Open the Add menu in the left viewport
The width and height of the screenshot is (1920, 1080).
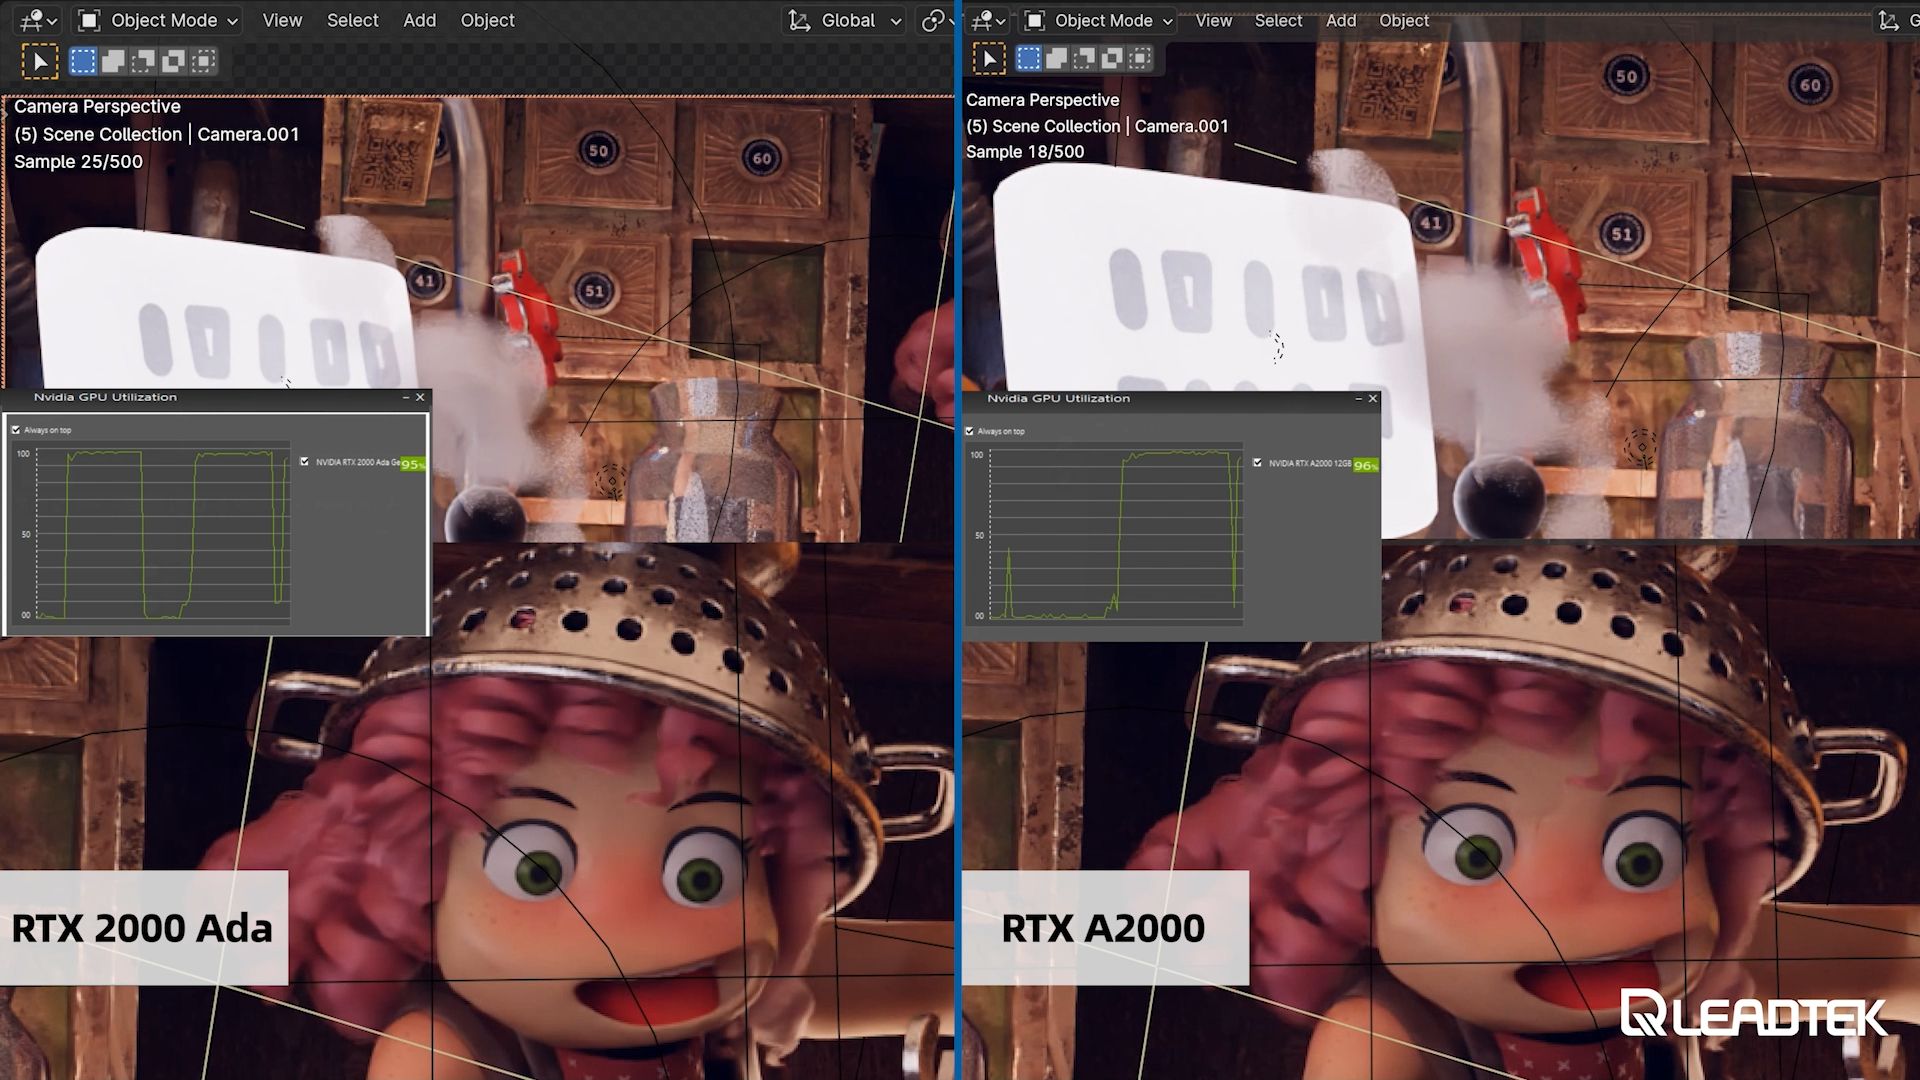point(420,20)
